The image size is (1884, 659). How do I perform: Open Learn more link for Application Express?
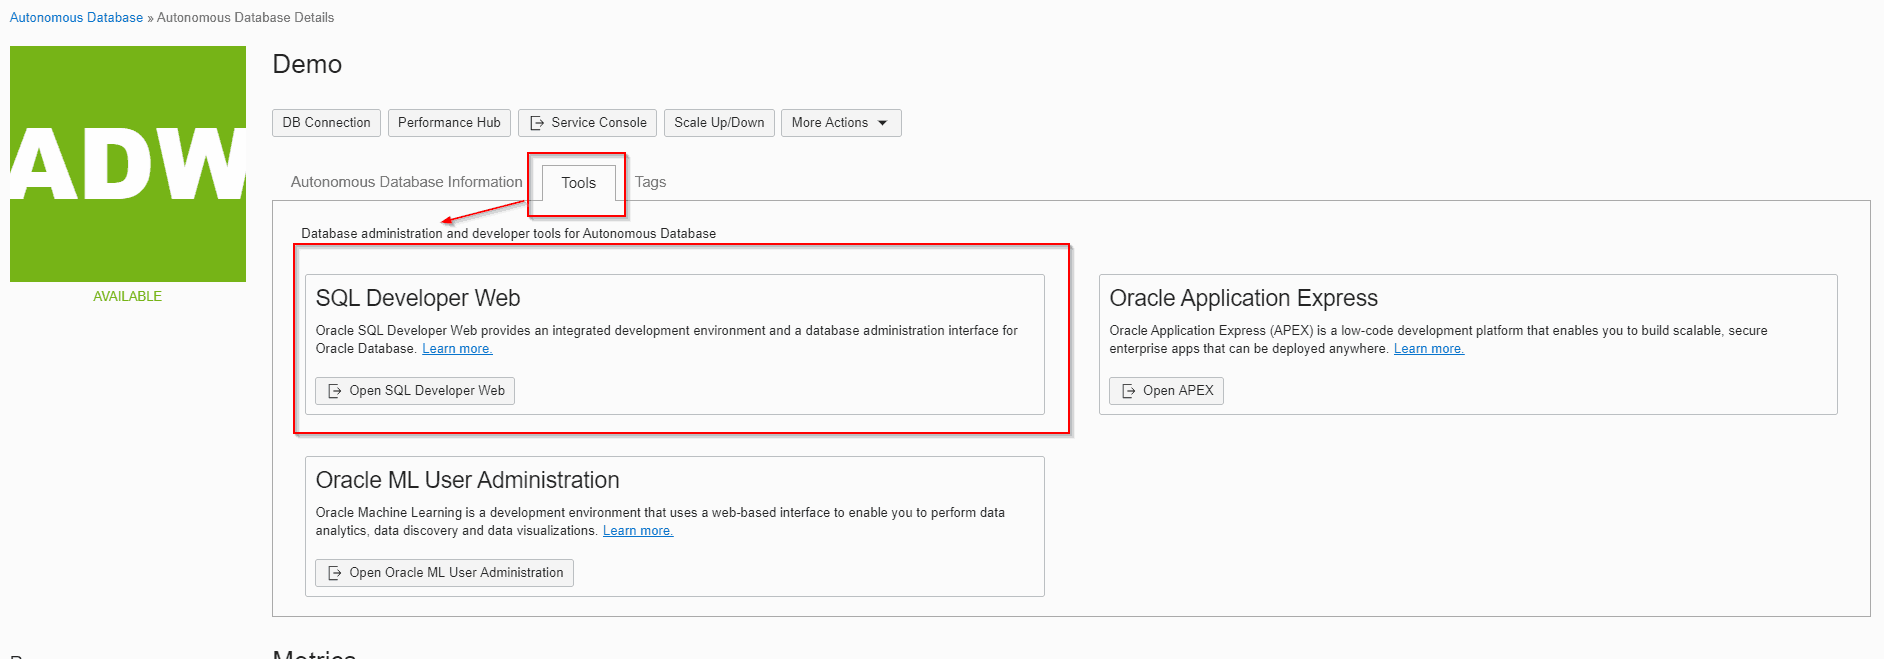(1428, 349)
